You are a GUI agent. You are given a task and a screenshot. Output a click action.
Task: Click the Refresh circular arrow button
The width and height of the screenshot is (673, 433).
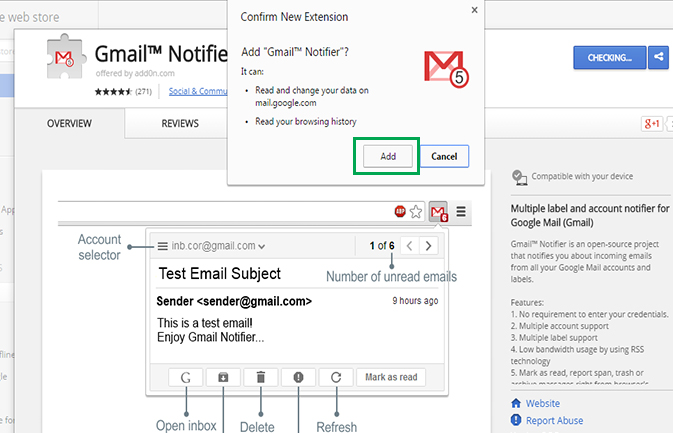(x=336, y=377)
